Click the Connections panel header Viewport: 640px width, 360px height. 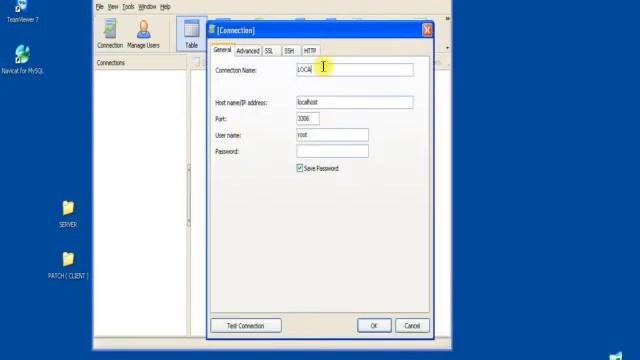(x=141, y=63)
